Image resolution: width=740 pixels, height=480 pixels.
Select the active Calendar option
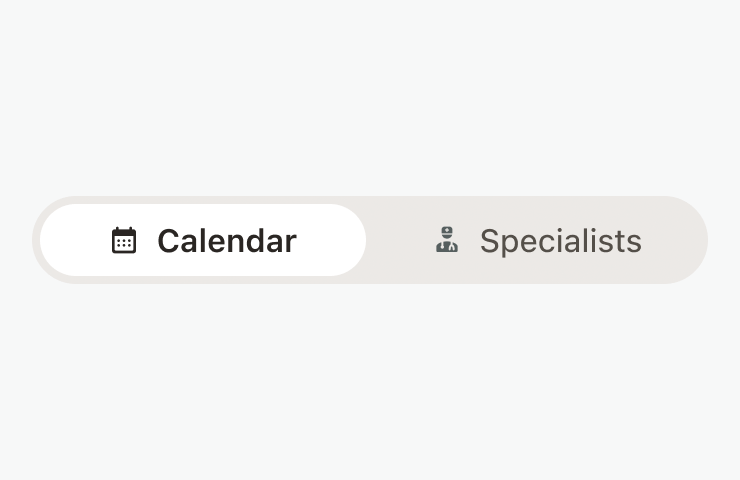coord(203,240)
